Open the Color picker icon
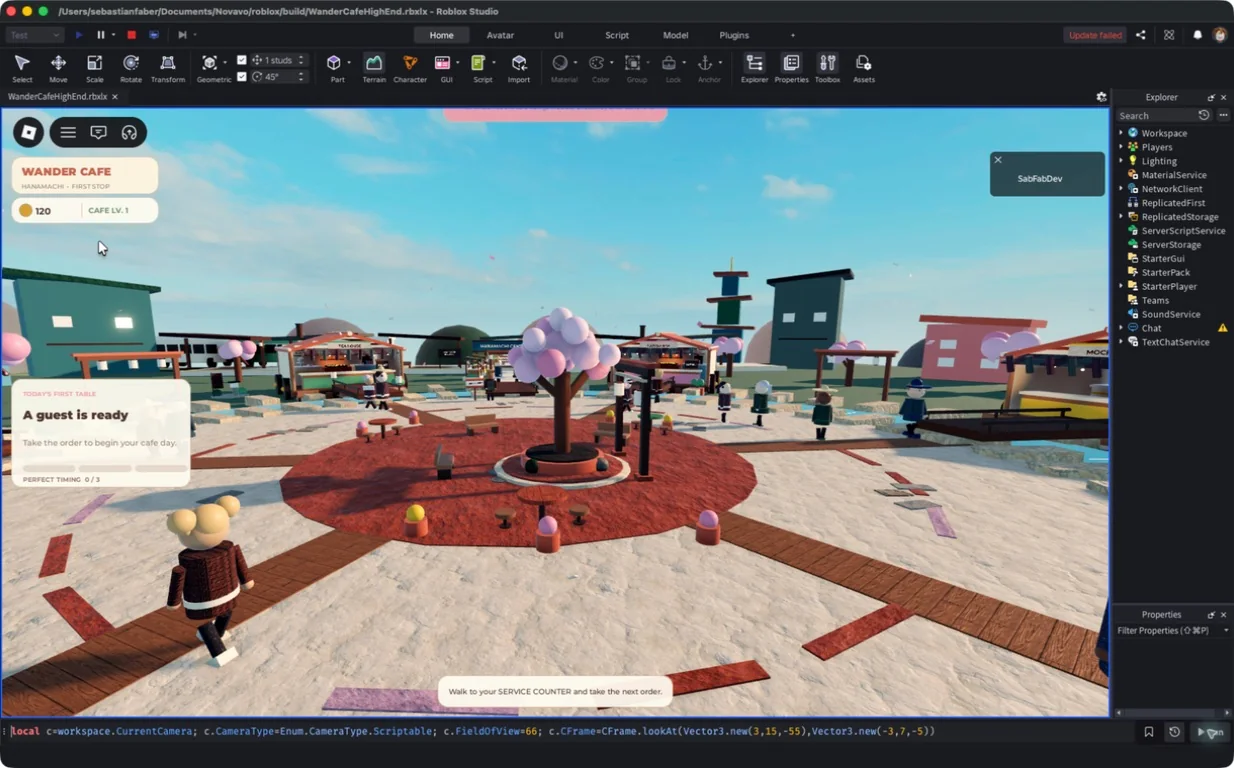Screen dimensions: 1234x768 point(596,63)
